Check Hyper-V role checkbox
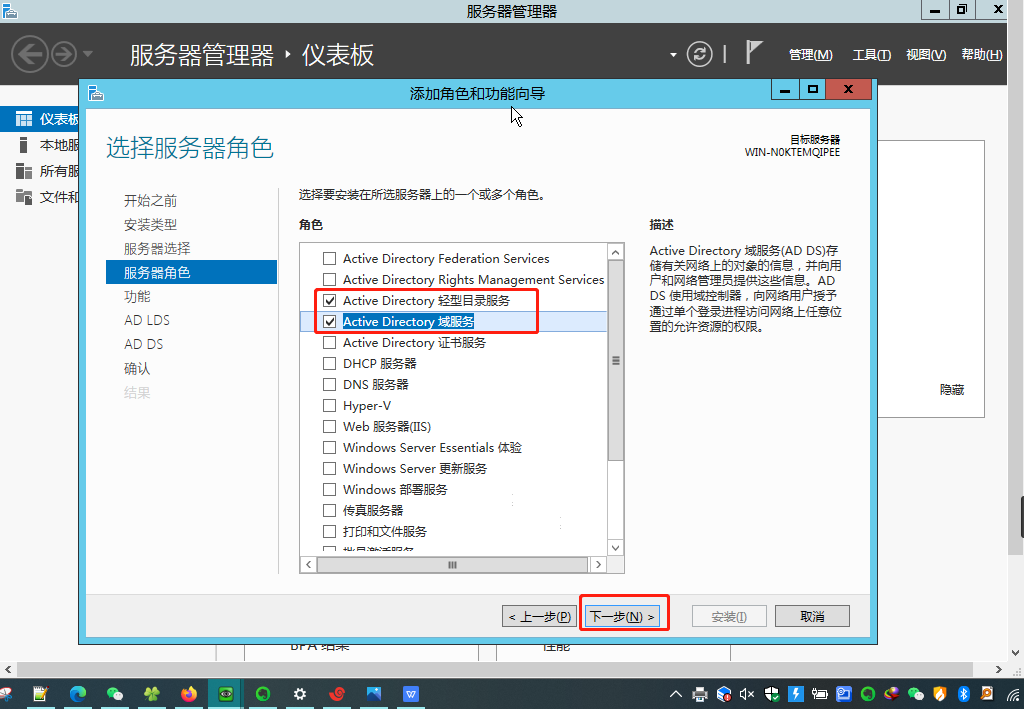The width and height of the screenshot is (1024, 709). [x=330, y=405]
